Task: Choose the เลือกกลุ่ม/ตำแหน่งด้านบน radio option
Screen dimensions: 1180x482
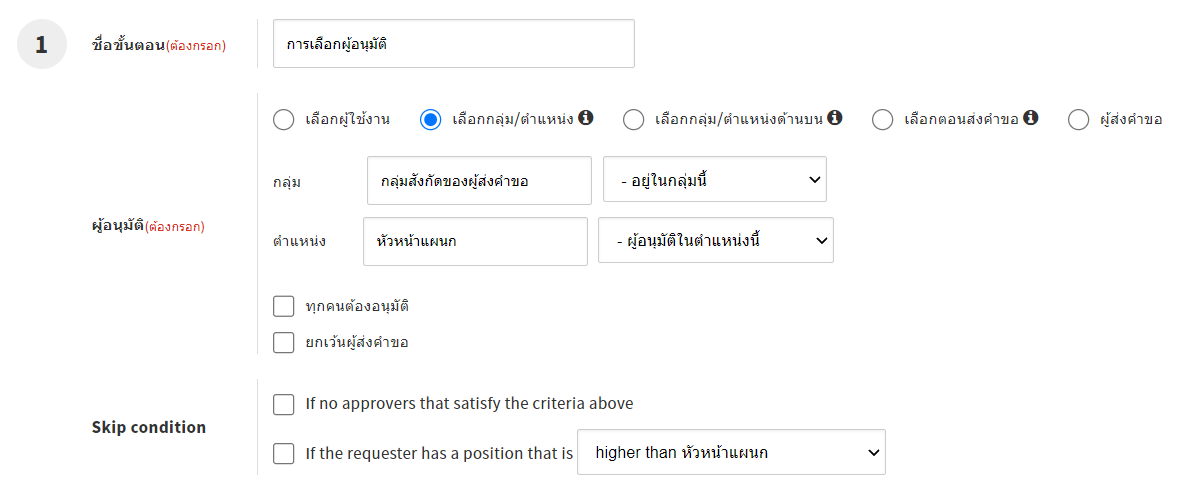Action: pos(633,120)
